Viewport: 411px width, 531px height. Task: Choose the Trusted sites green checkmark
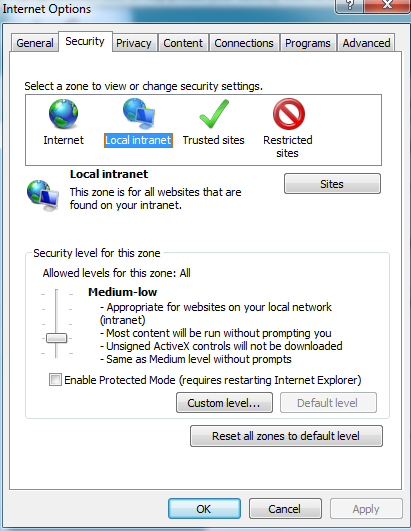[214, 114]
